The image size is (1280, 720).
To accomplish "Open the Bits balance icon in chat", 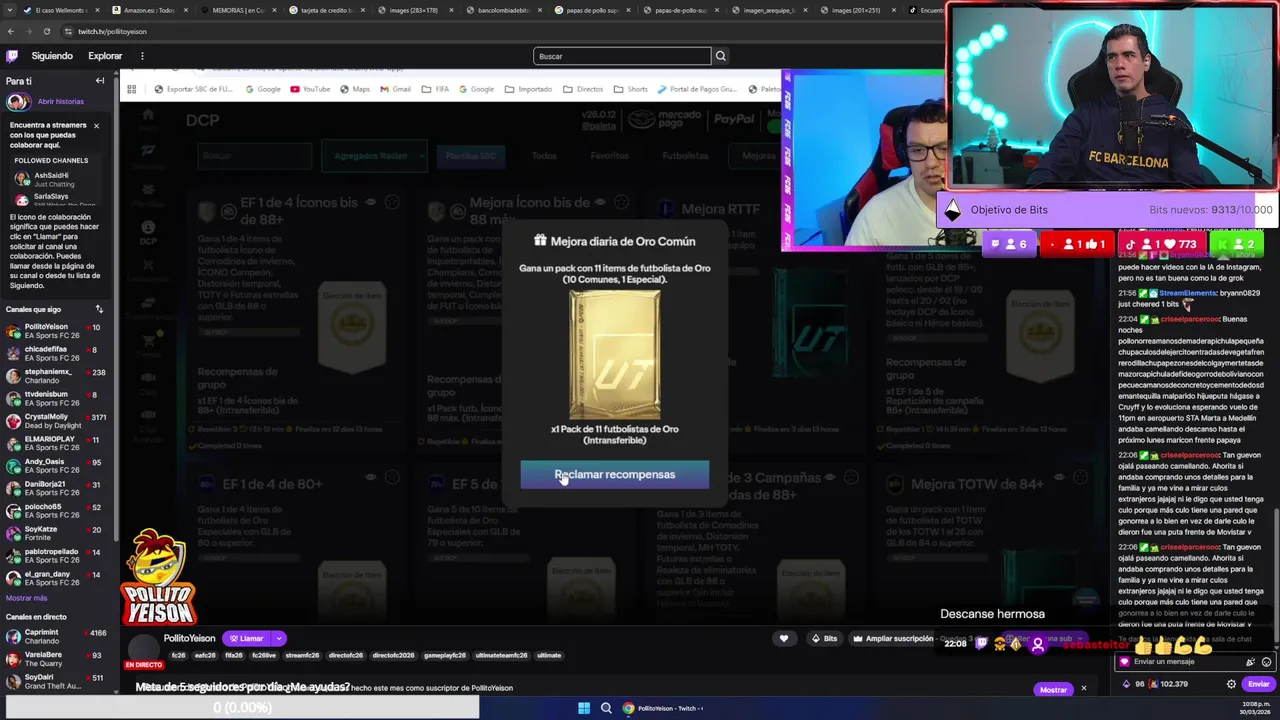I will point(1127,684).
